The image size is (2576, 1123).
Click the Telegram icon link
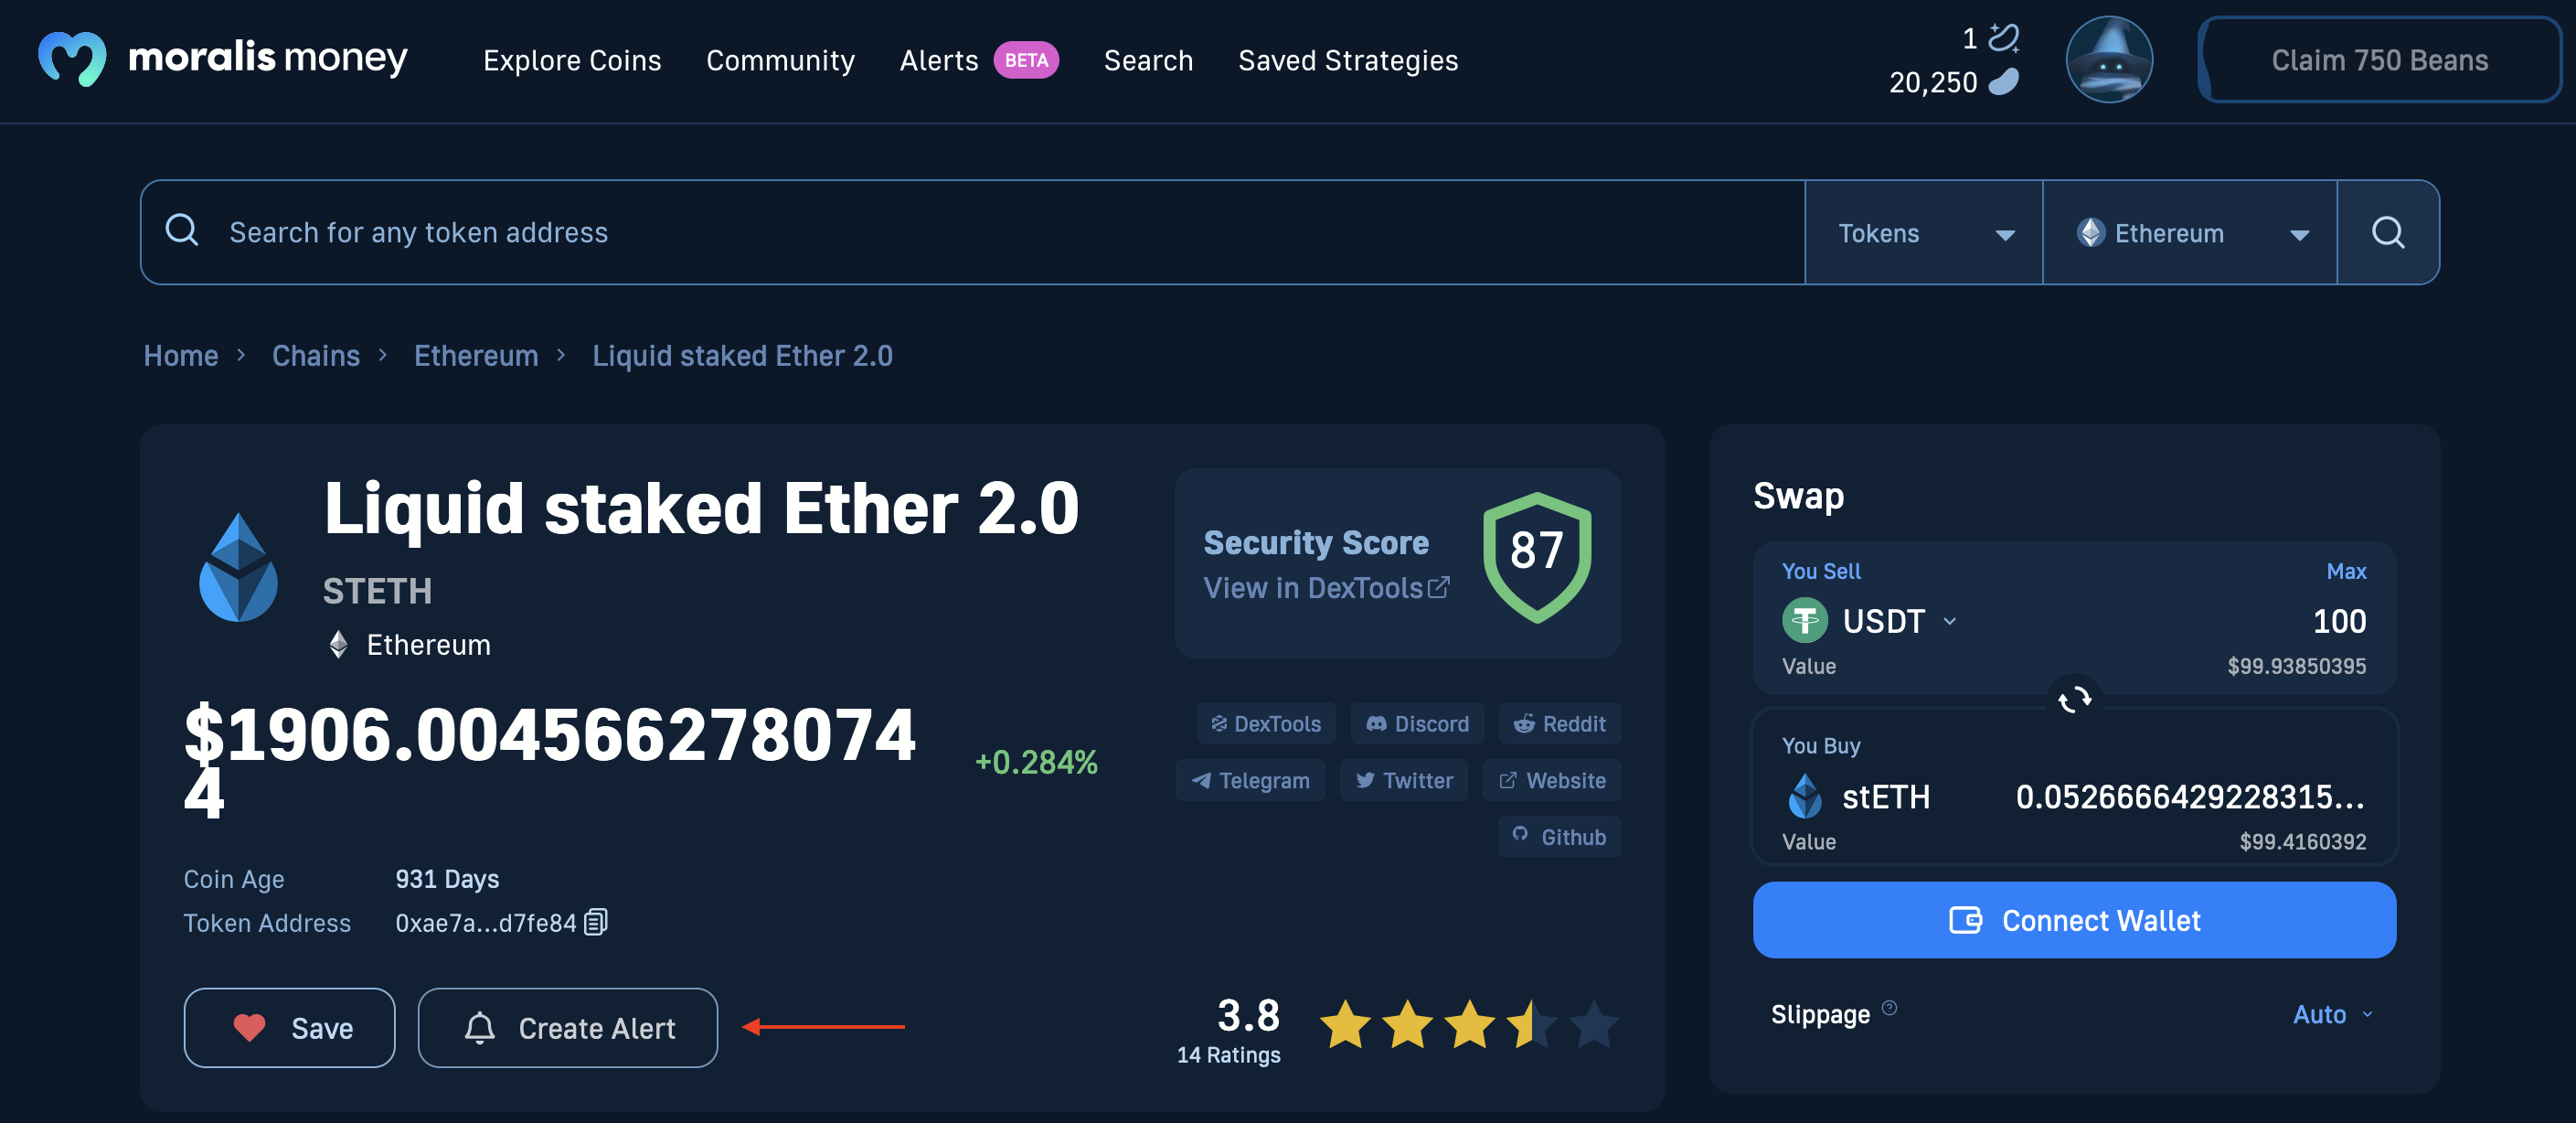point(1251,777)
